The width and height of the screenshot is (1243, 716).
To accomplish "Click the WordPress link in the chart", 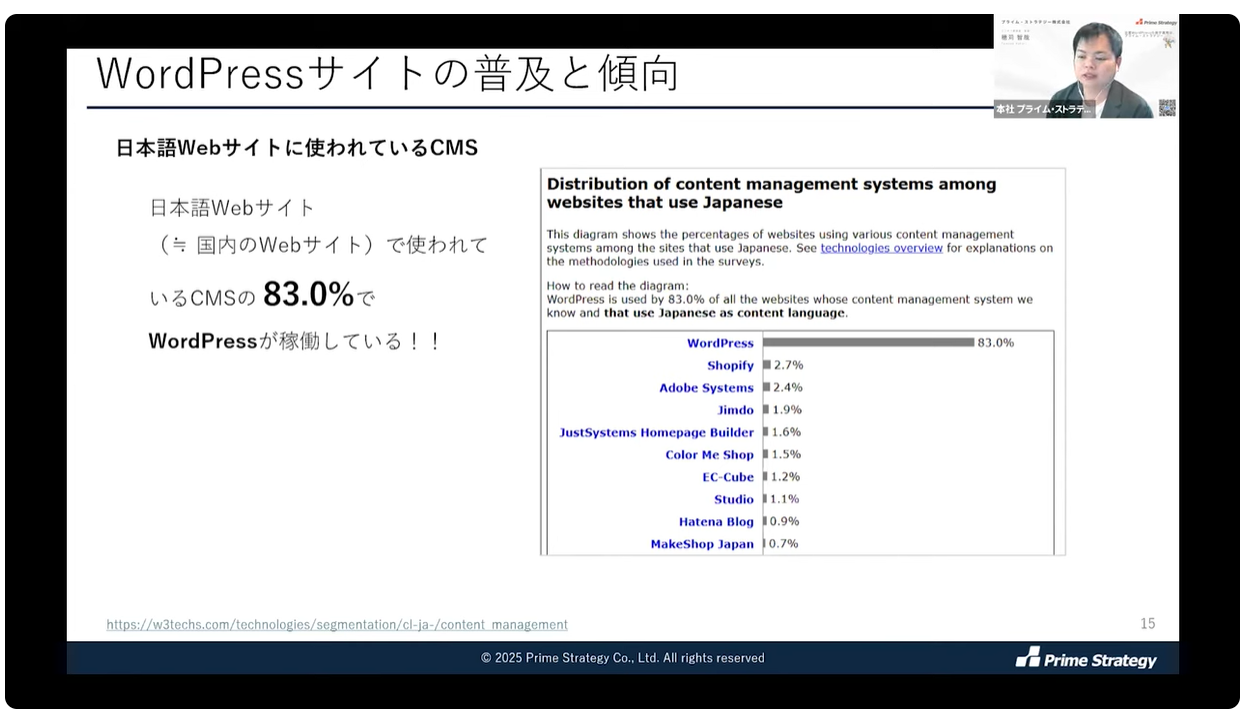I will click(x=720, y=343).
